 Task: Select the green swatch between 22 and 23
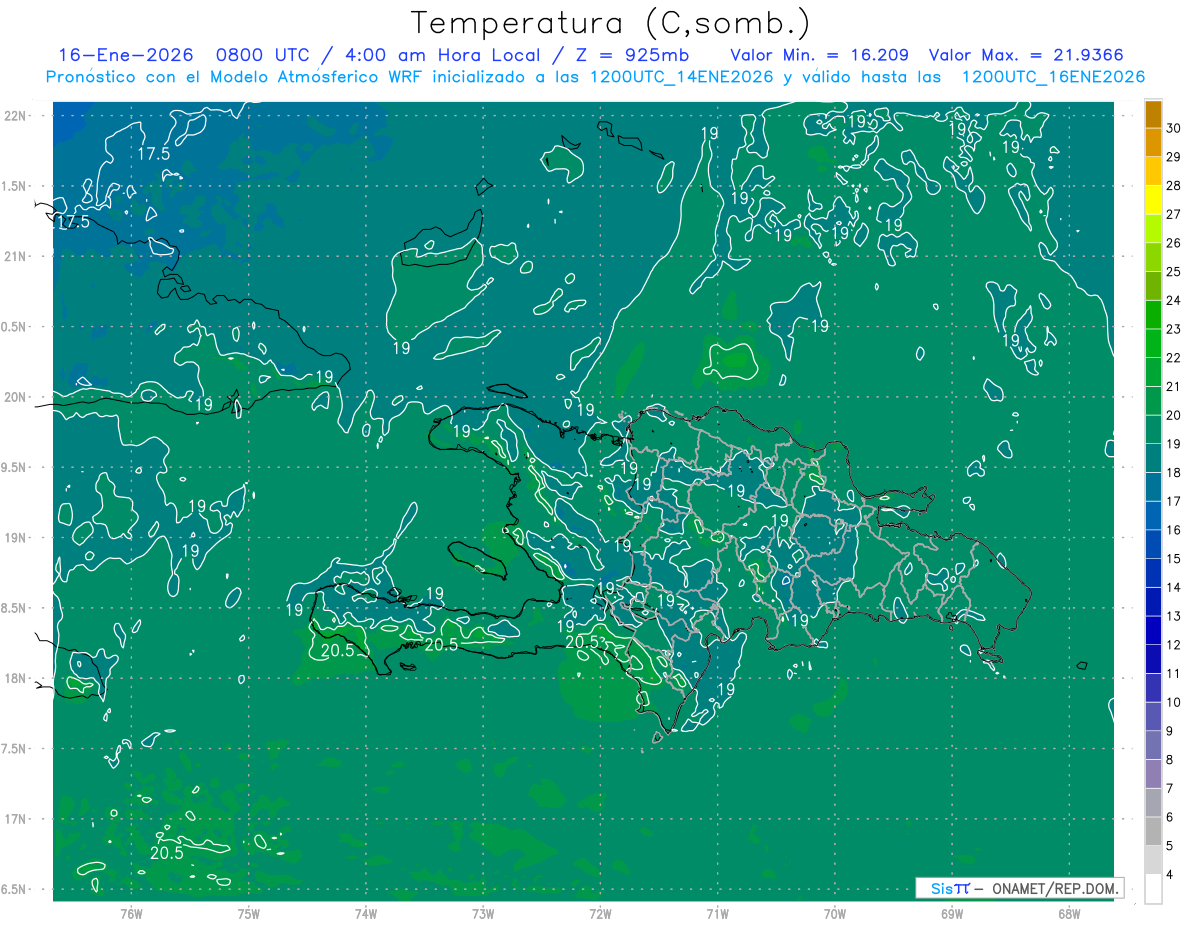1153,343
